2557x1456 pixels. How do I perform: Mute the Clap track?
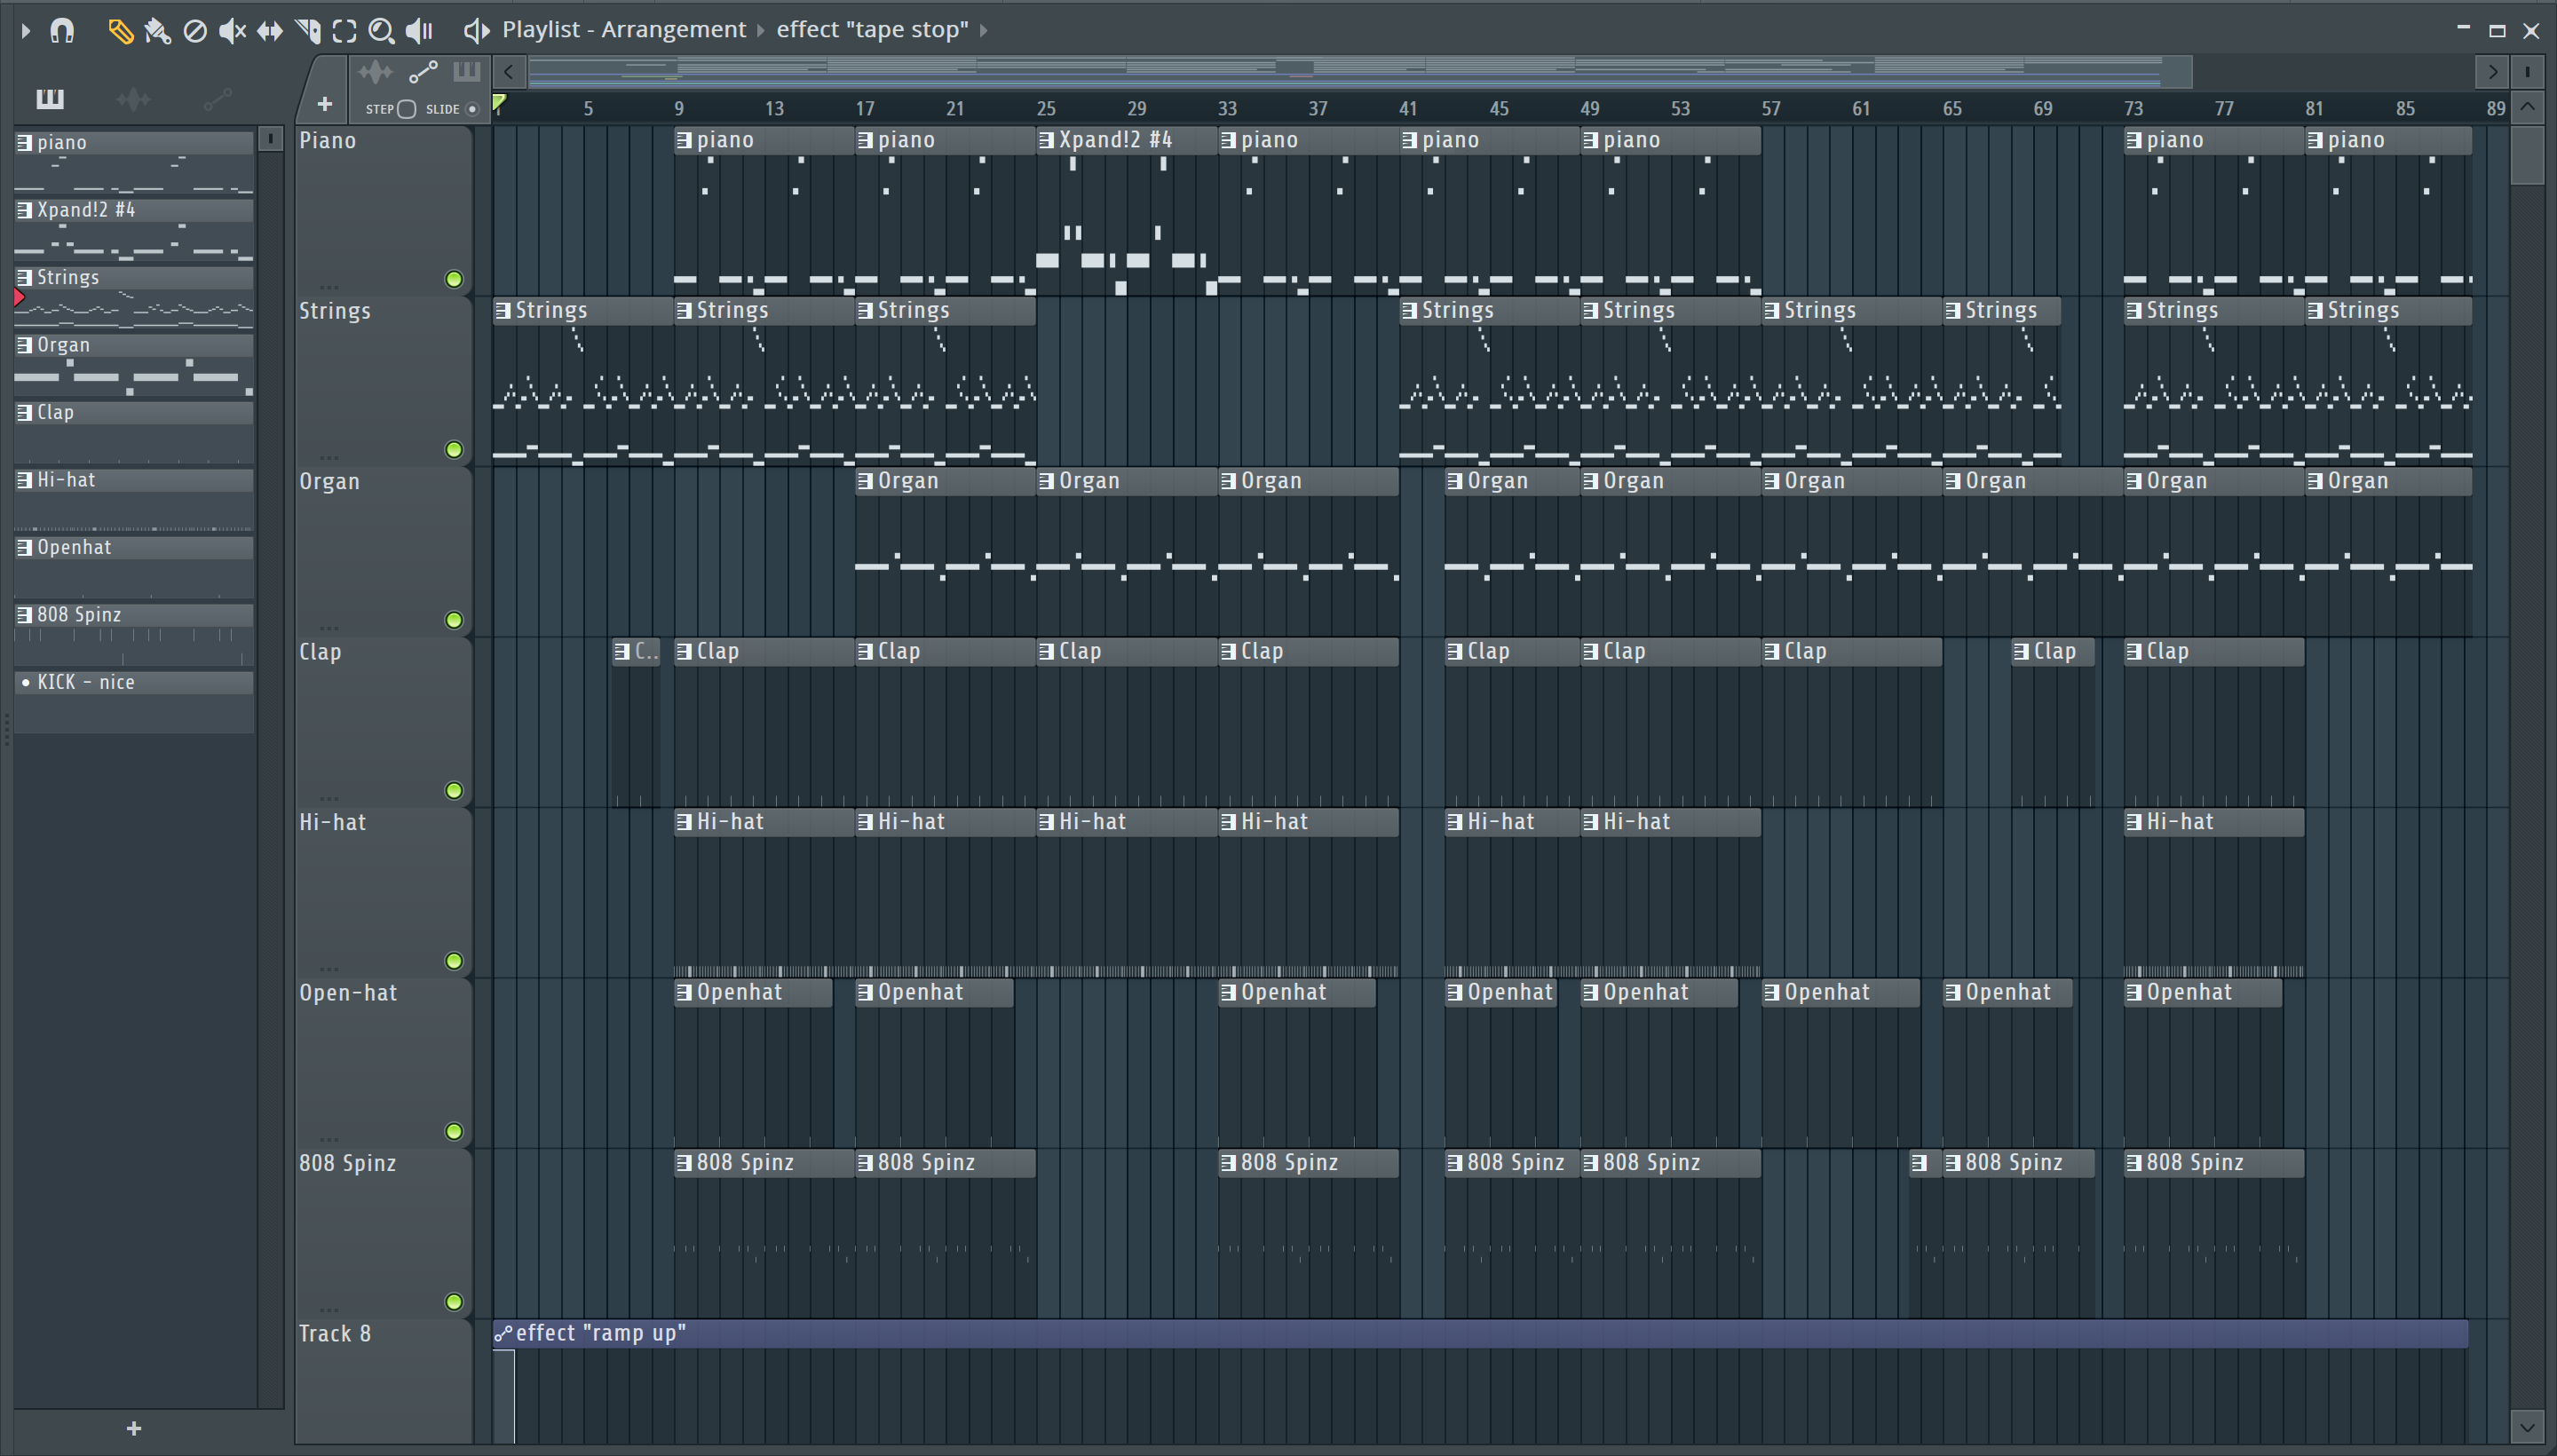(454, 790)
